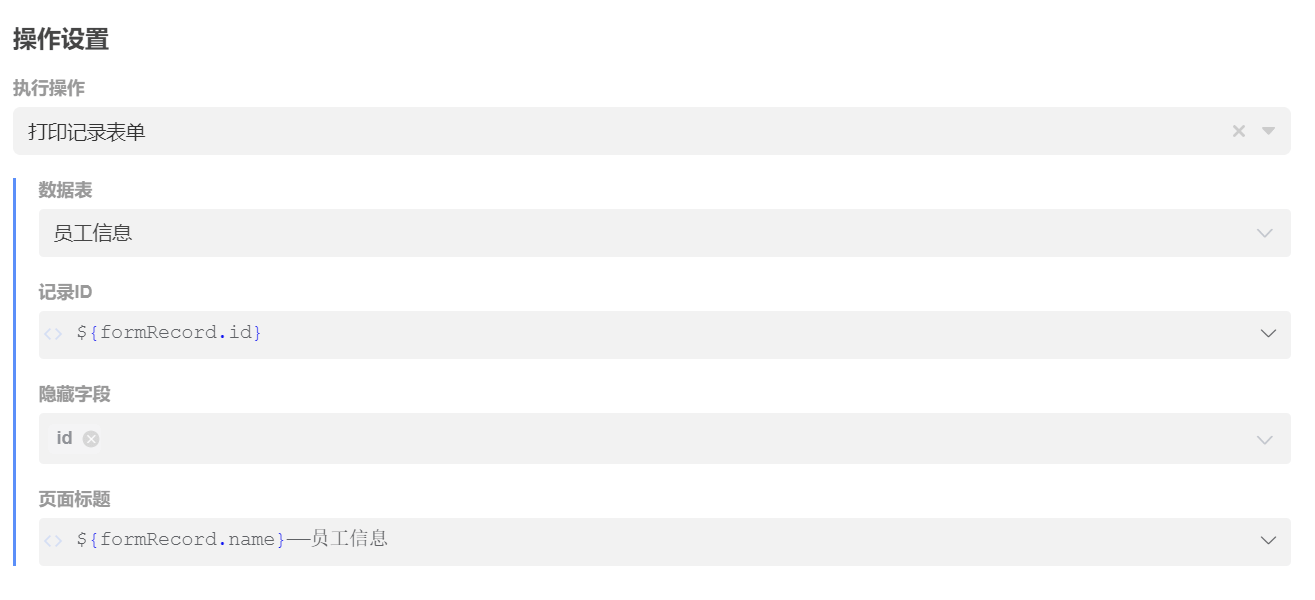The image size is (1315, 600).
Task: Open the 隐藏字段 dropdown chevron
Action: point(1265,440)
